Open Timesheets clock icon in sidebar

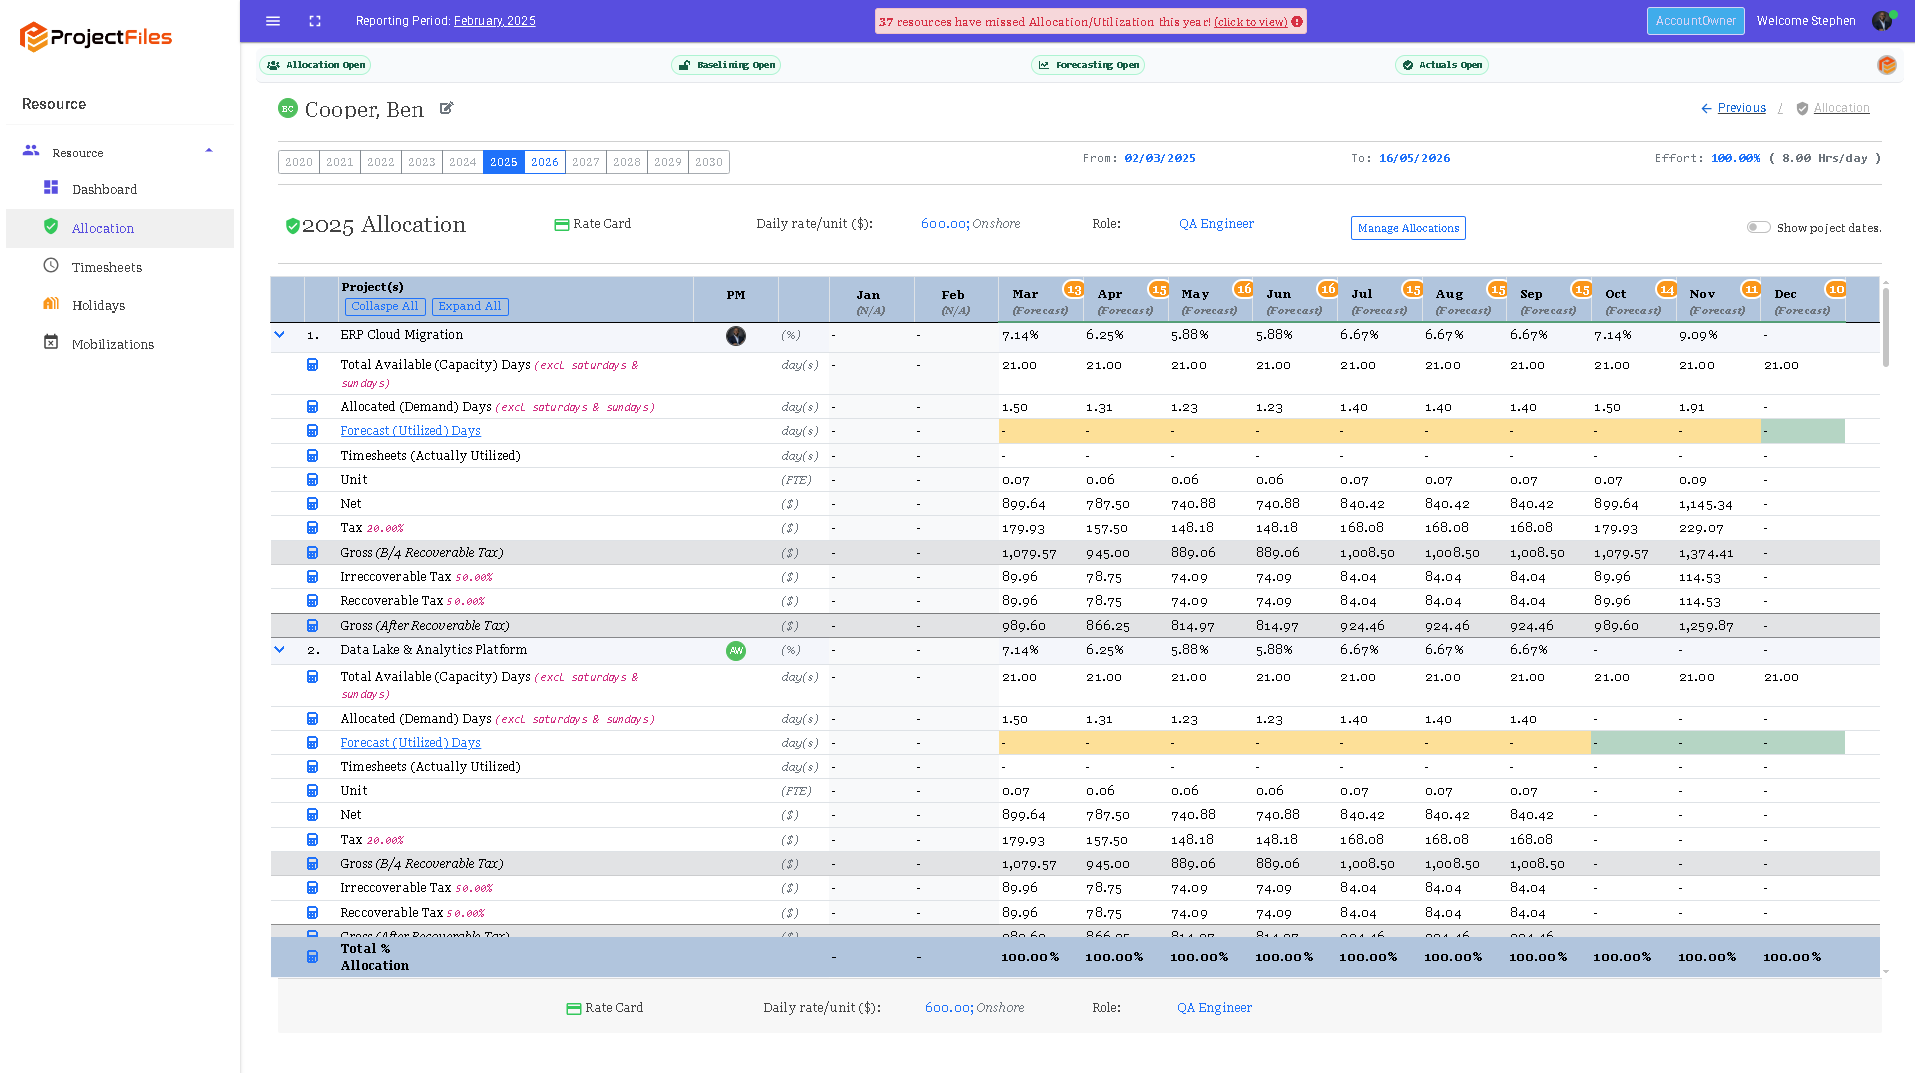pyautogui.click(x=51, y=266)
